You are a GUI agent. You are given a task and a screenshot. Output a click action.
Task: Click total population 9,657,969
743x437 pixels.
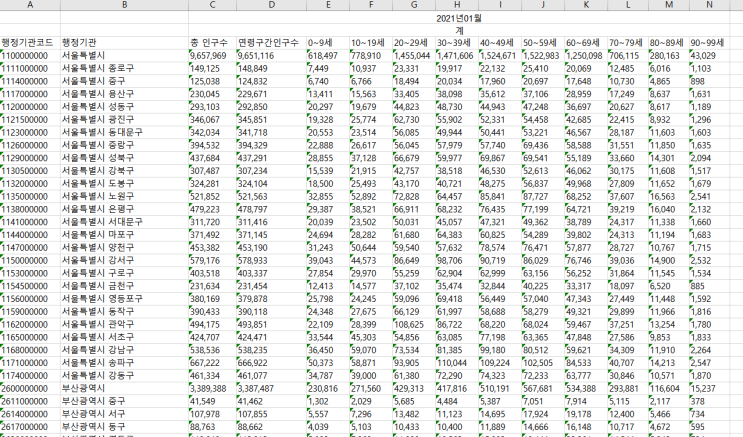(212, 55)
